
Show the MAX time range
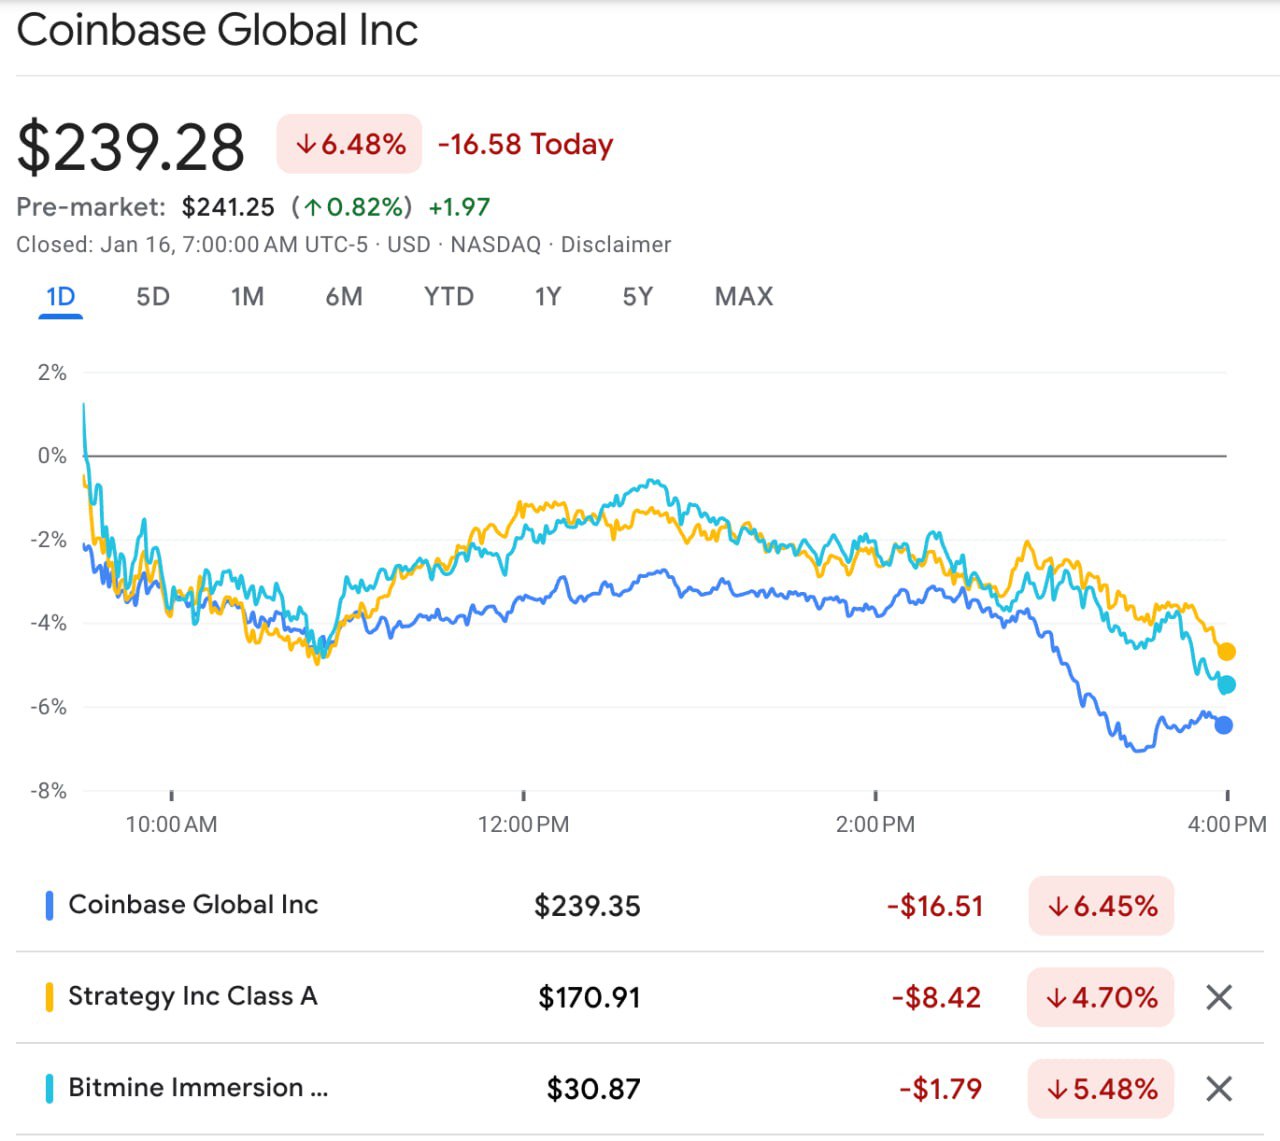point(743,297)
